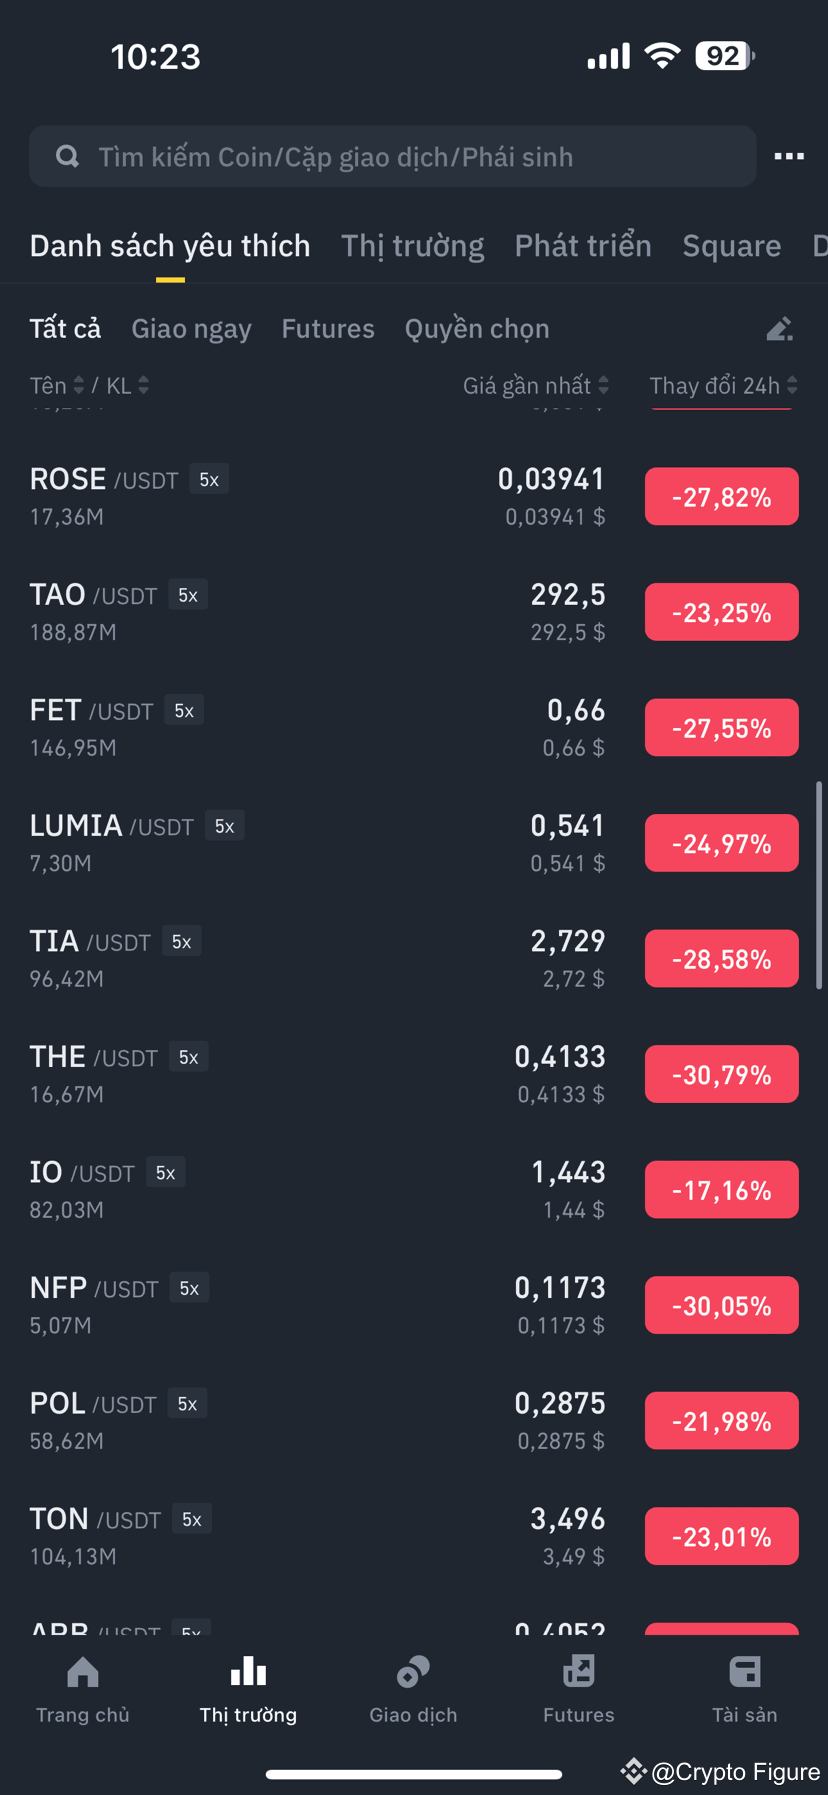Screen dimensions: 828x1795
Task: Open Trang chủ home icon
Action: [x=83, y=1672]
